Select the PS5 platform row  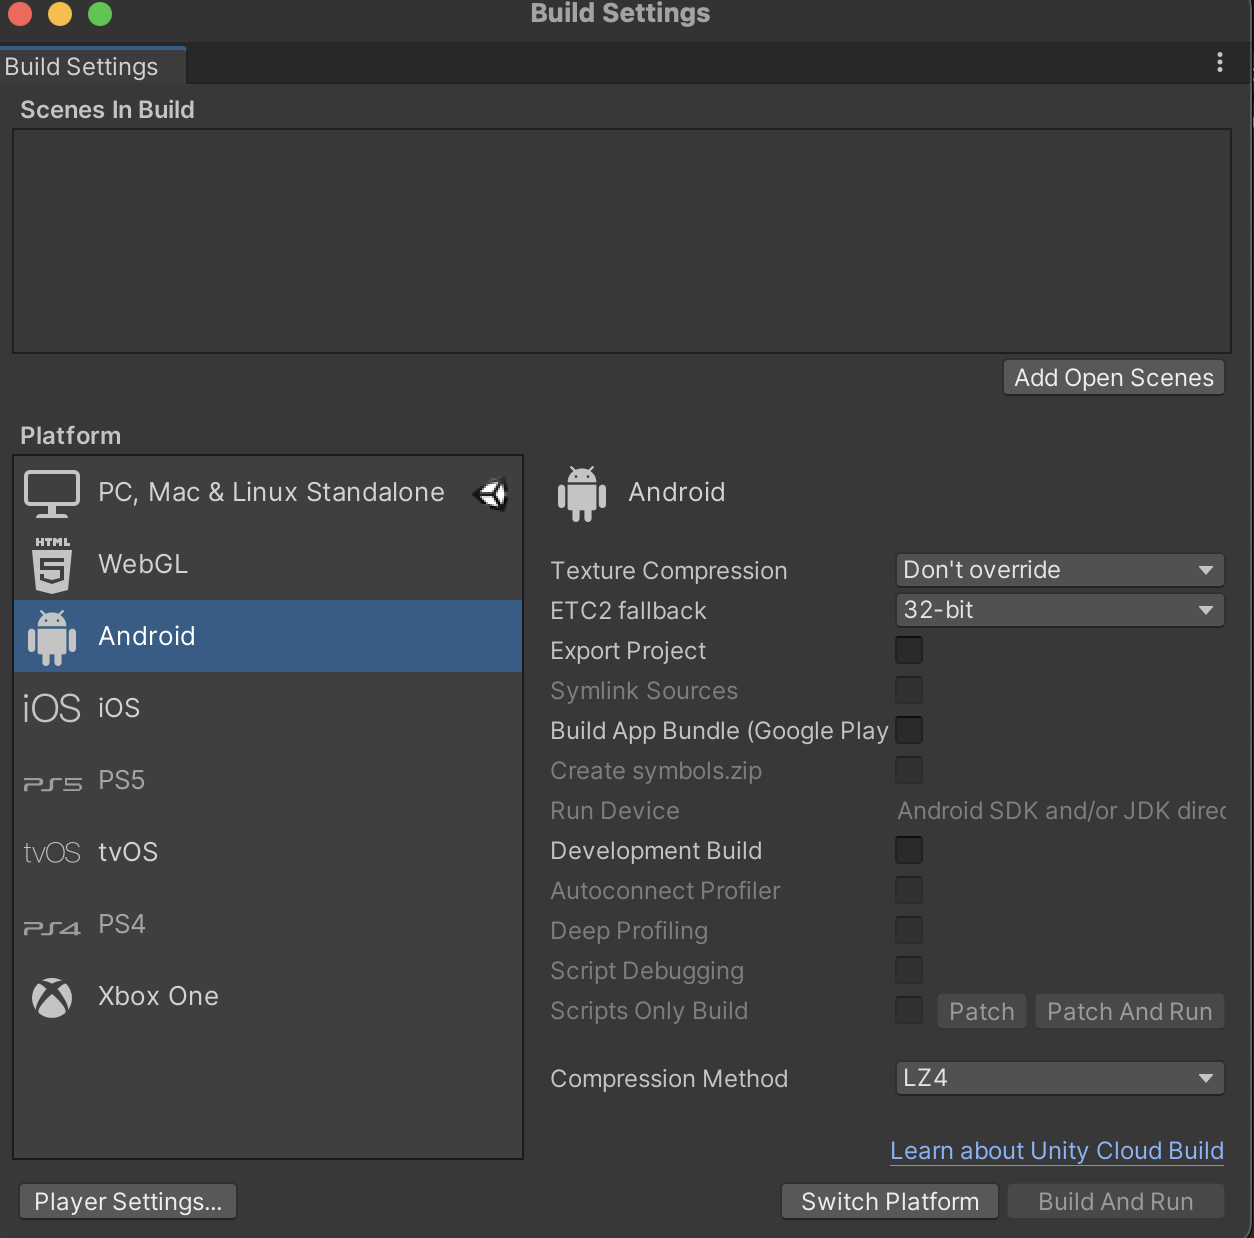click(268, 780)
